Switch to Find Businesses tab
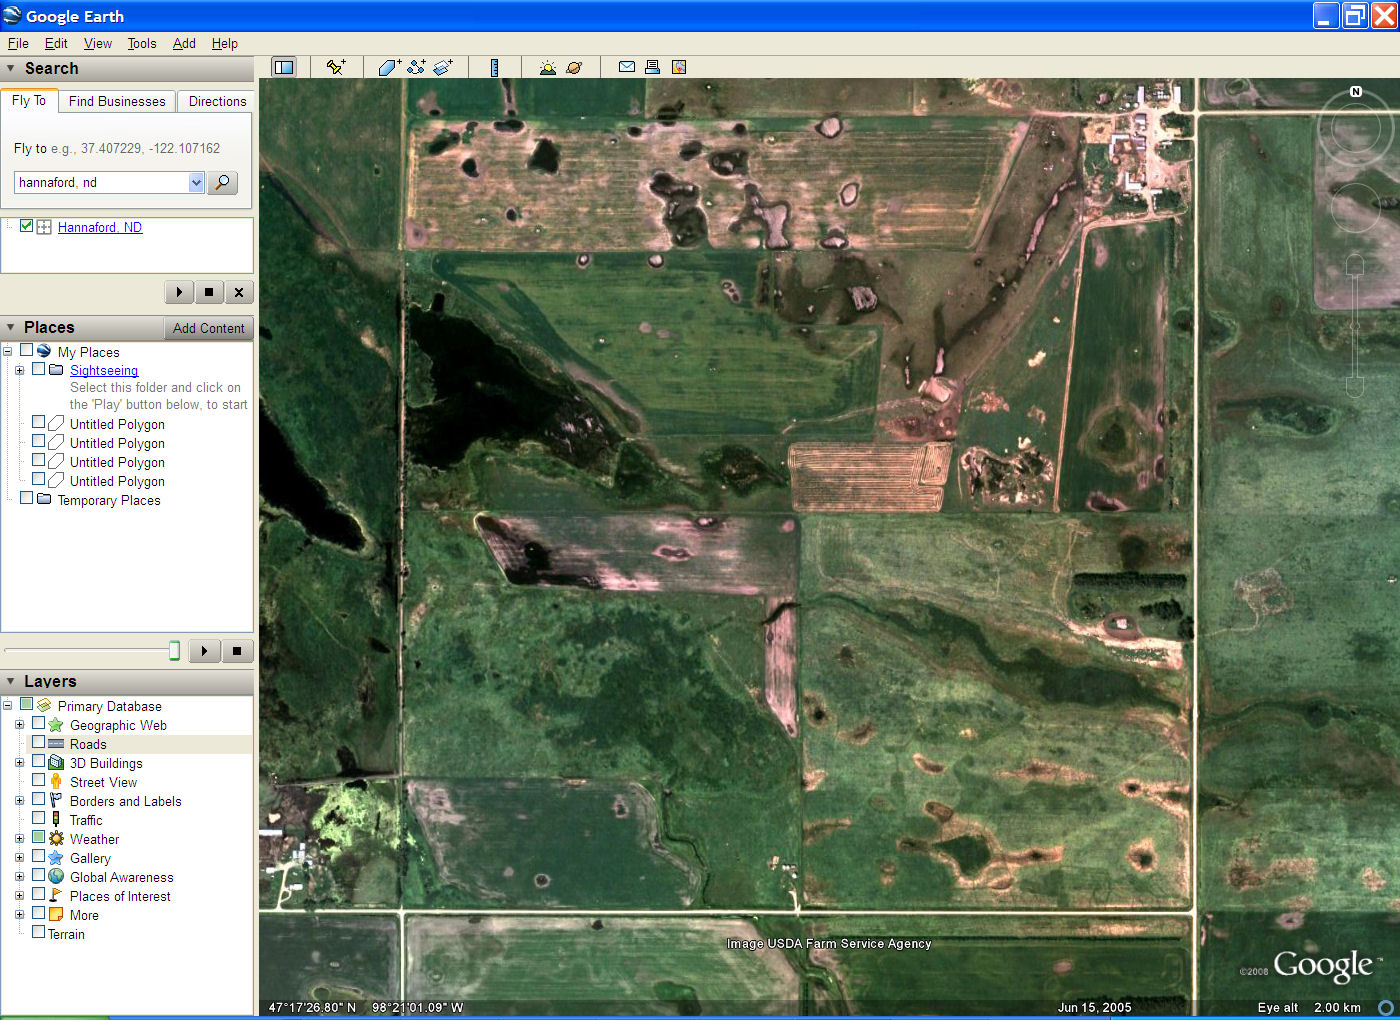 [x=117, y=101]
